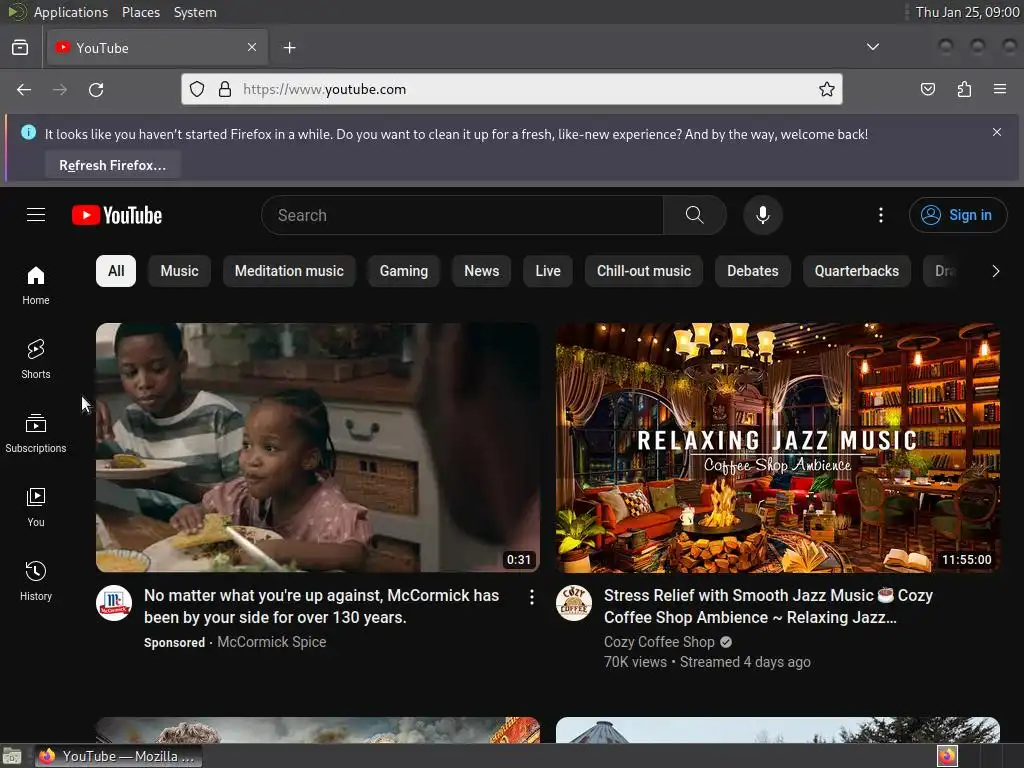Screen dimensions: 1024x768
Task: Select the Quarterbacks category chip
Action: pos(857,271)
